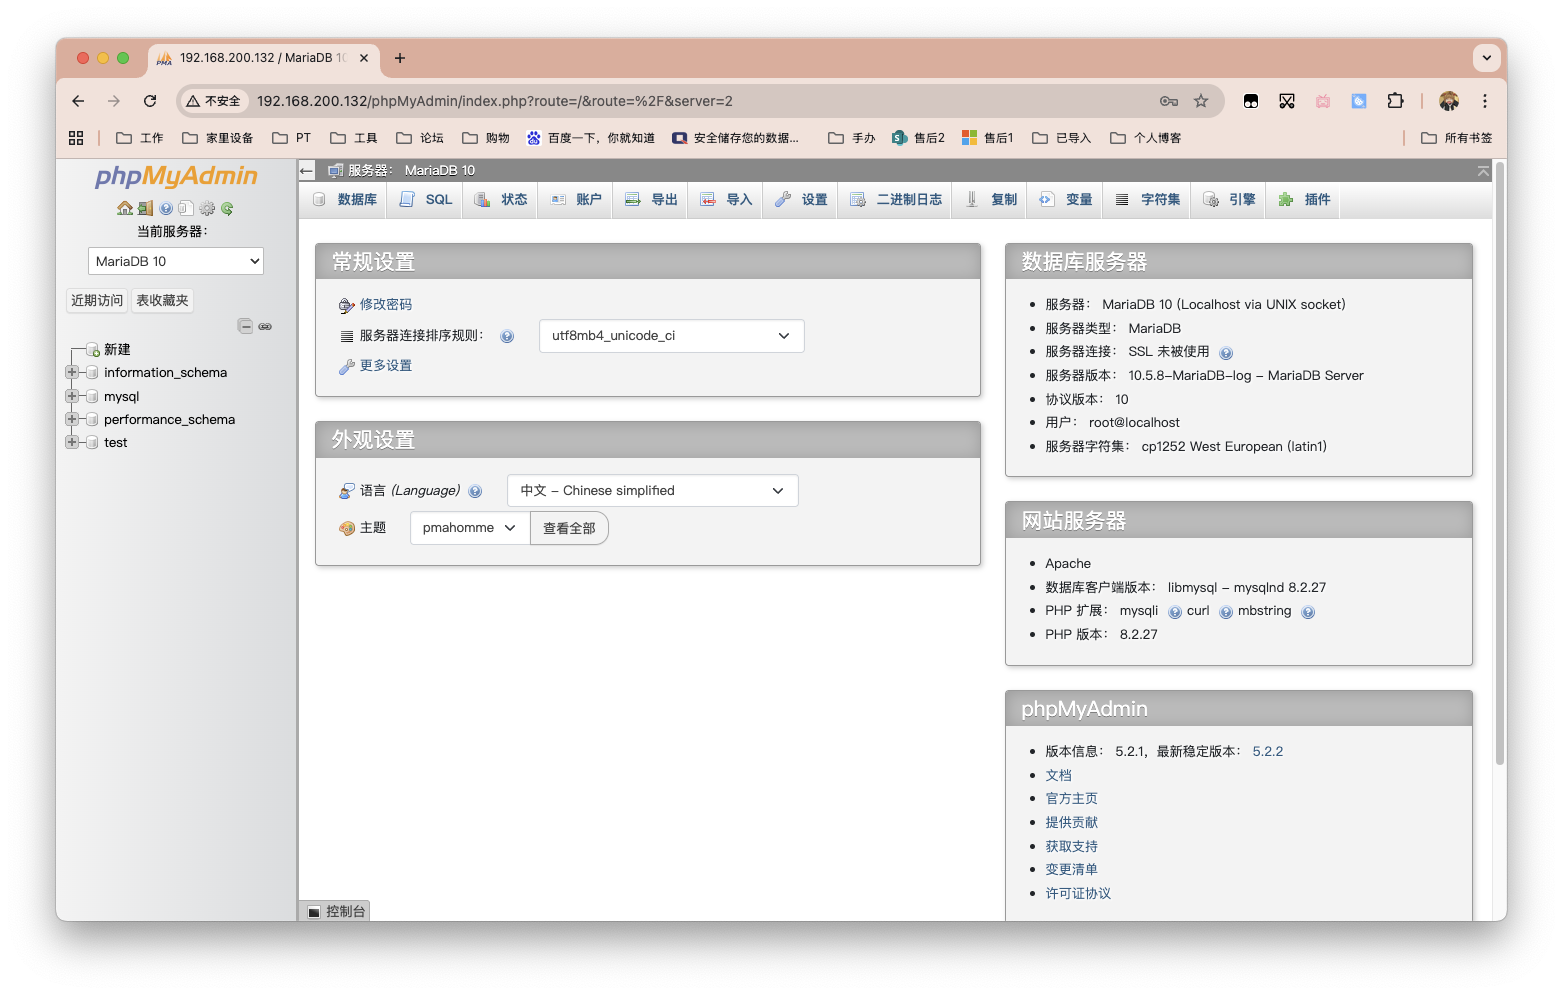The height and width of the screenshot is (995, 1563).
Task: Switch to the 状态 status tab
Action: [500, 199]
